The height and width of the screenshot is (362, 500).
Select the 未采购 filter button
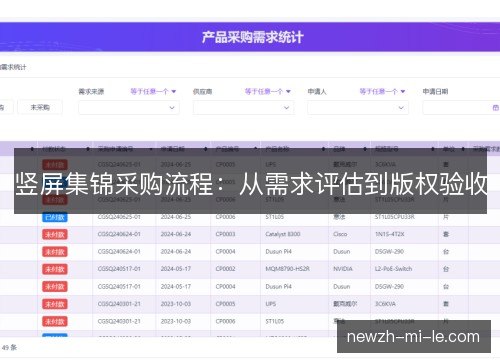[x=40, y=107]
